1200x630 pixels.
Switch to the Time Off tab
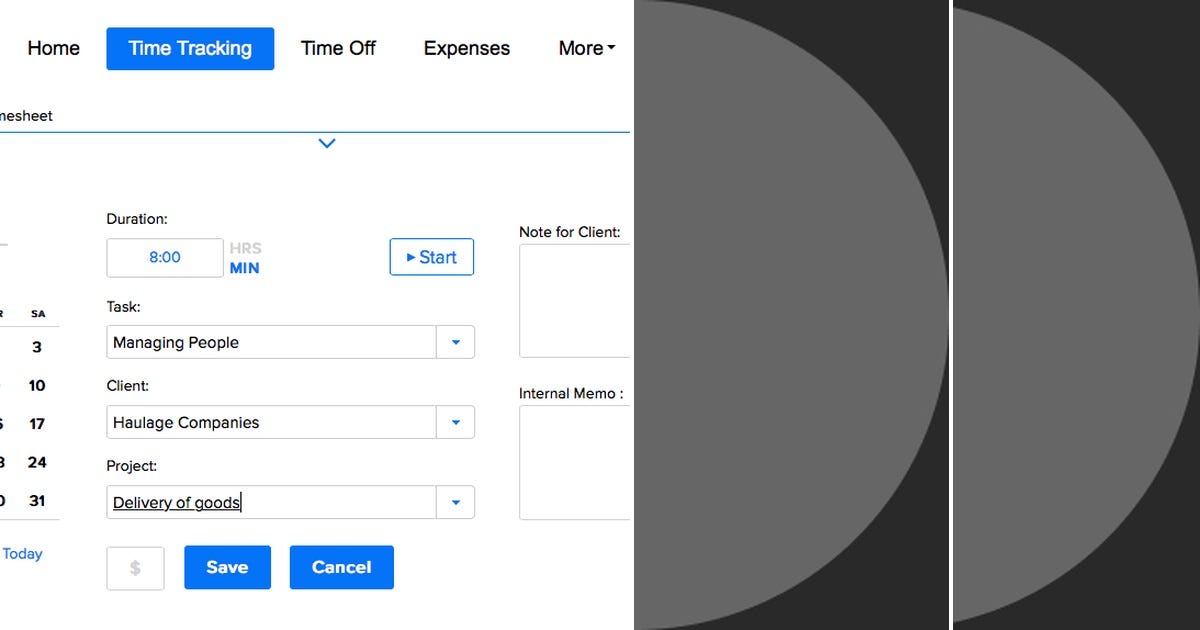[x=338, y=48]
